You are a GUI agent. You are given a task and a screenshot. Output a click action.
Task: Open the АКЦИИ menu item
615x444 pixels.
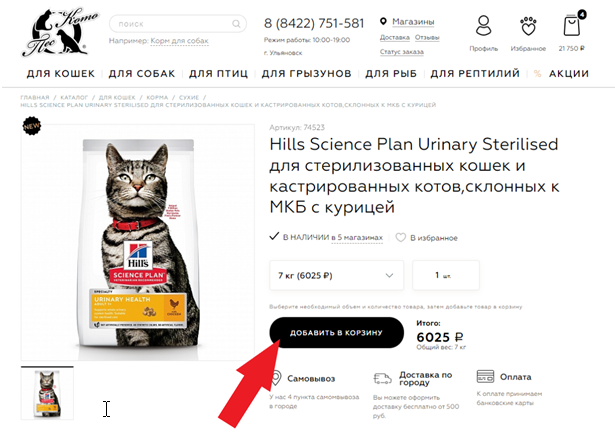click(x=569, y=74)
